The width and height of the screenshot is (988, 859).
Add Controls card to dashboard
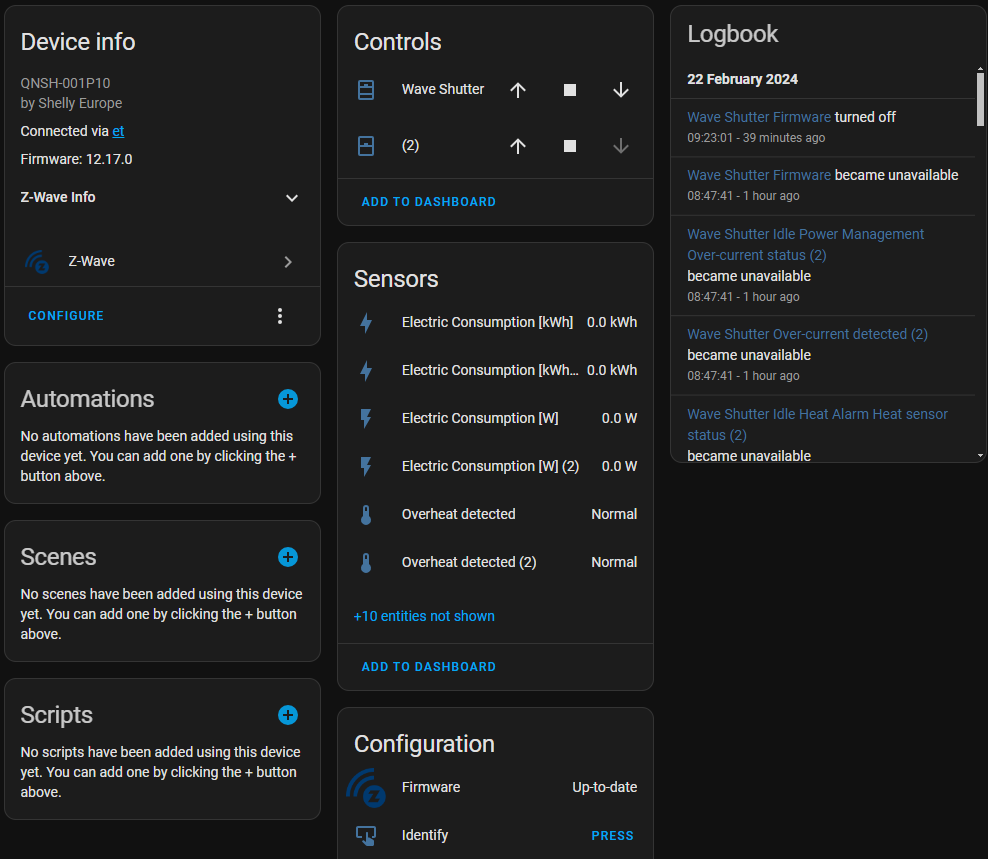pos(428,202)
